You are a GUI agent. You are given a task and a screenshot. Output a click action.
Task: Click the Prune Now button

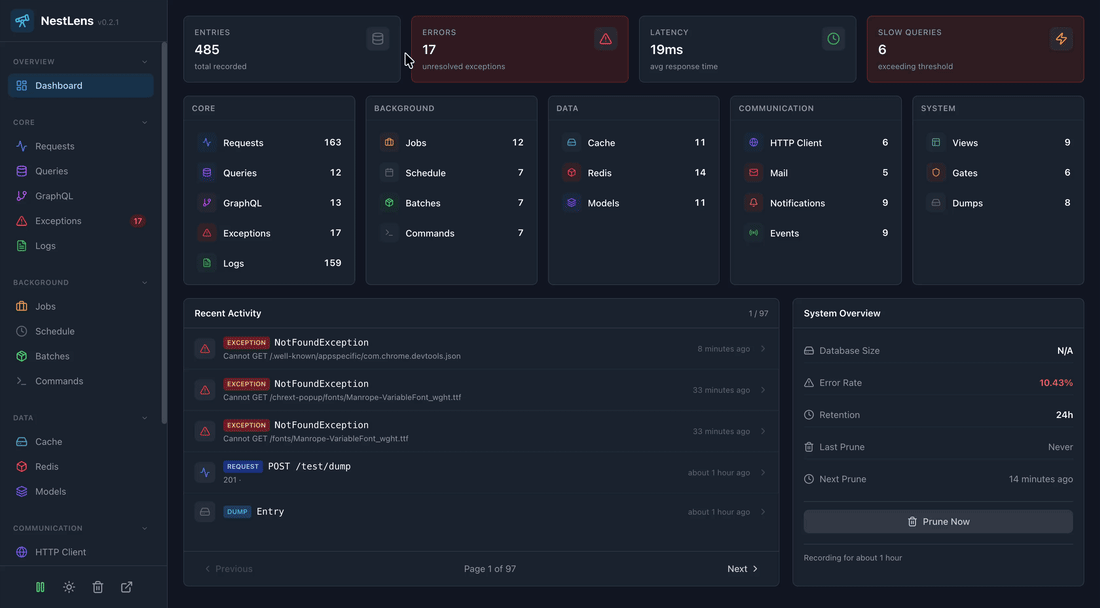pyautogui.click(x=938, y=521)
